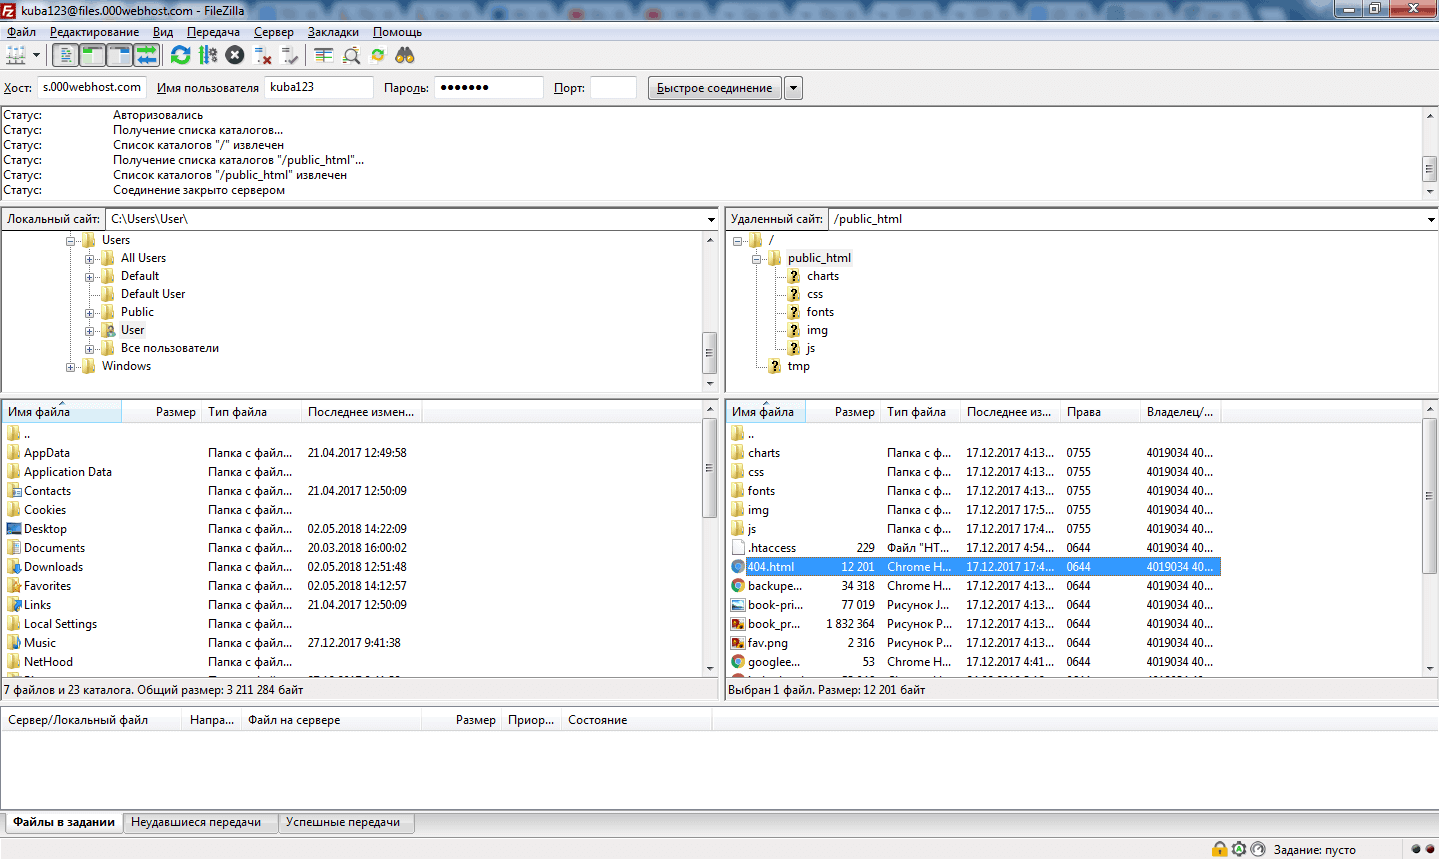Toggle remote directory tree display
Image resolution: width=1439 pixels, height=860 pixels.
119,55
